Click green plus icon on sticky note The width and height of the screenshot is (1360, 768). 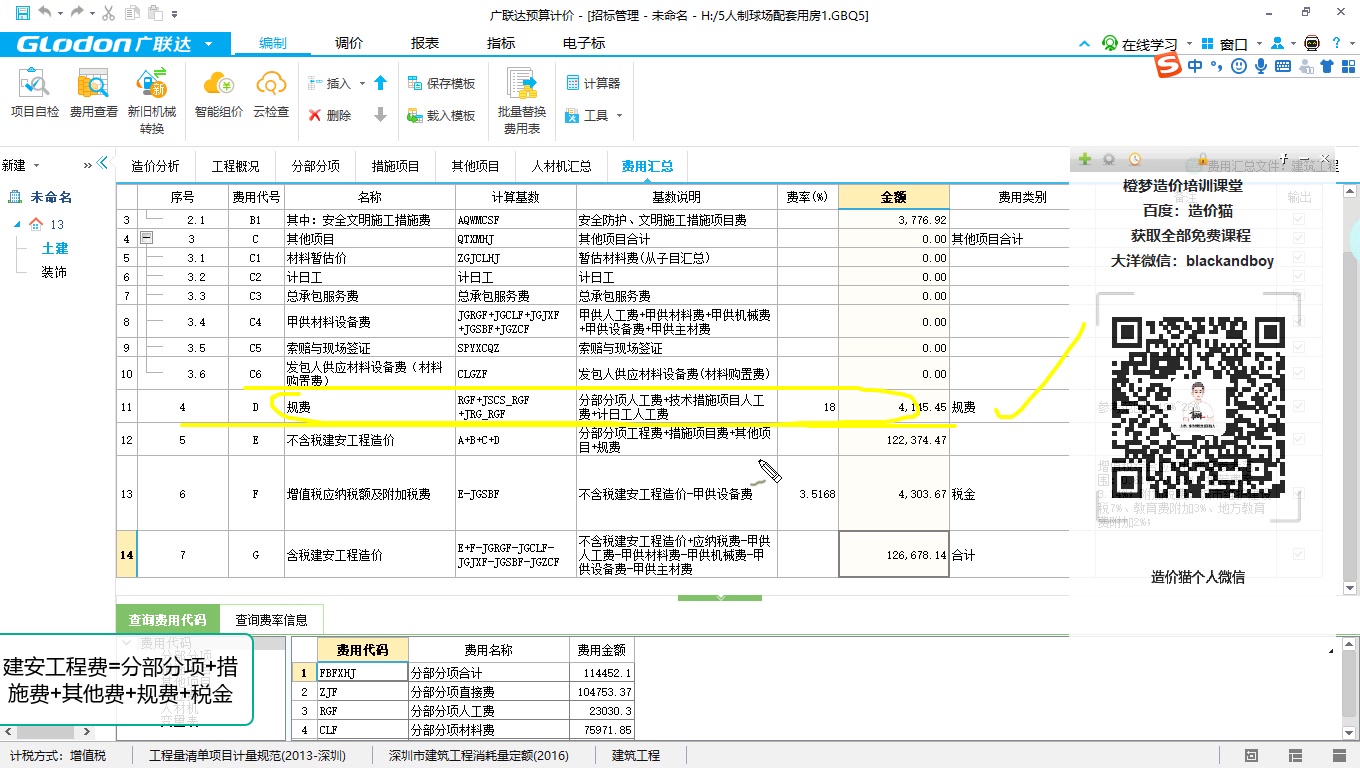[x=1084, y=160]
